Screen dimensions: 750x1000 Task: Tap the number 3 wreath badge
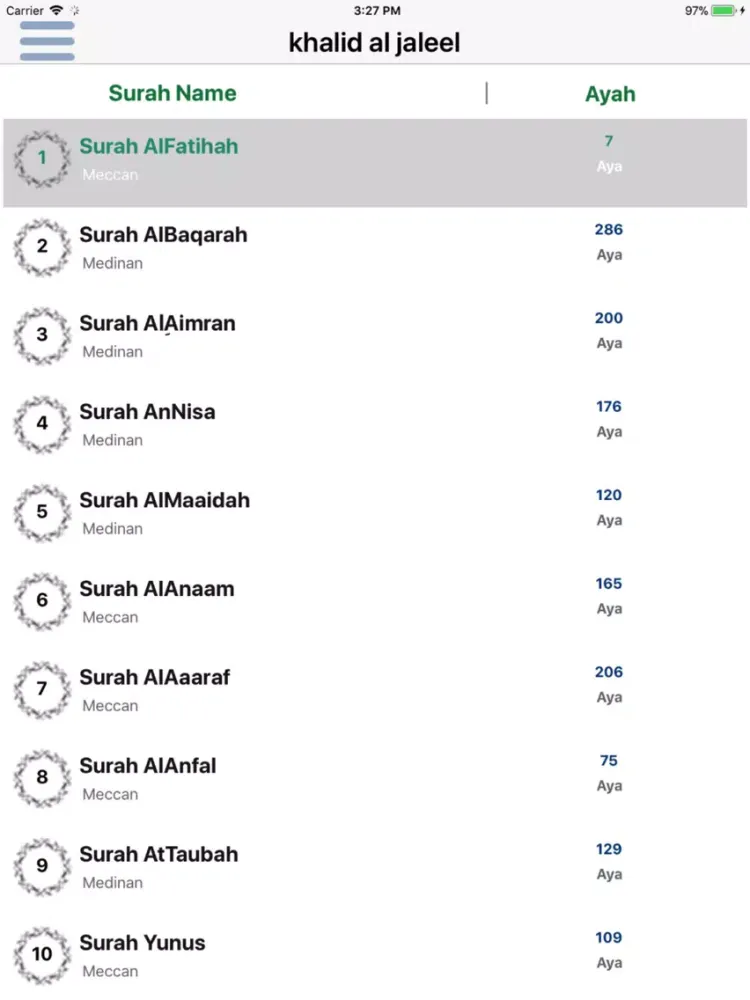point(42,335)
